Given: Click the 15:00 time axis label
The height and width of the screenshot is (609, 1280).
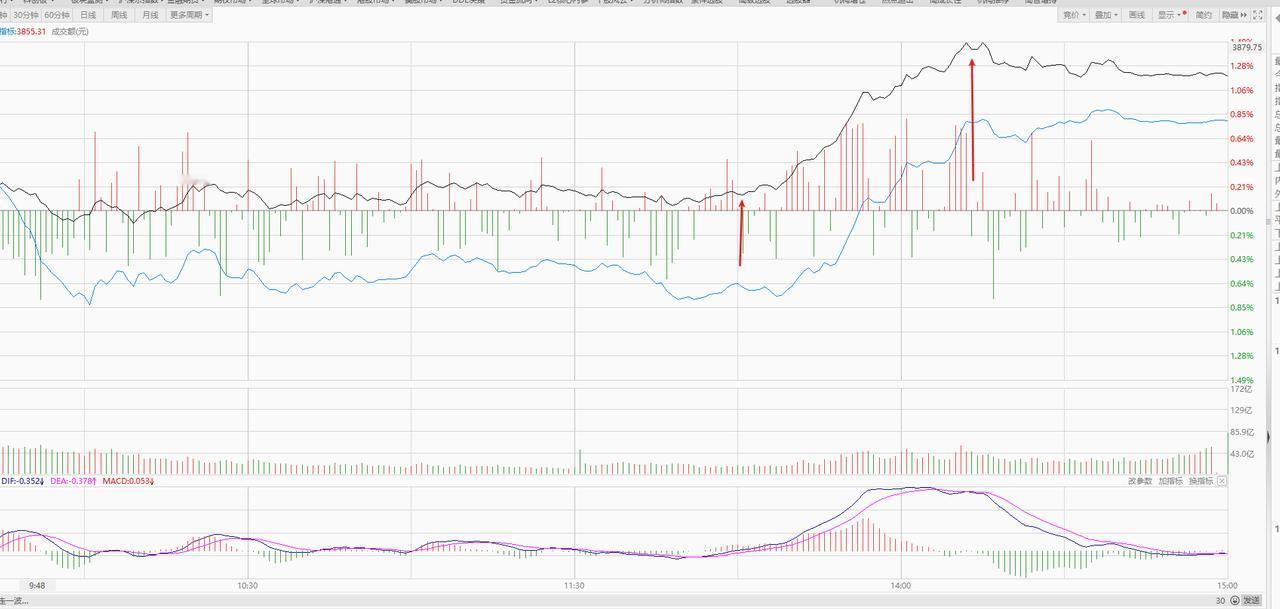Looking at the screenshot, I should [1227, 586].
